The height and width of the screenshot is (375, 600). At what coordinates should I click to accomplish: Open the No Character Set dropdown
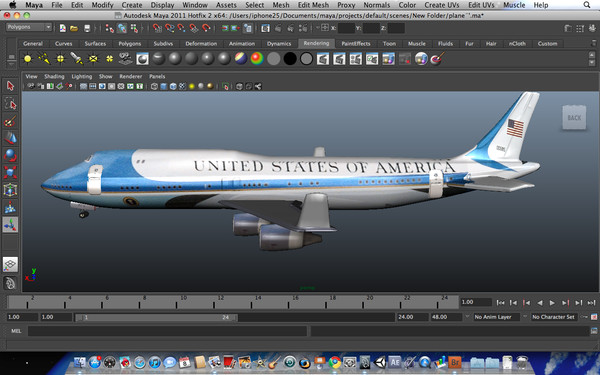tap(553, 317)
